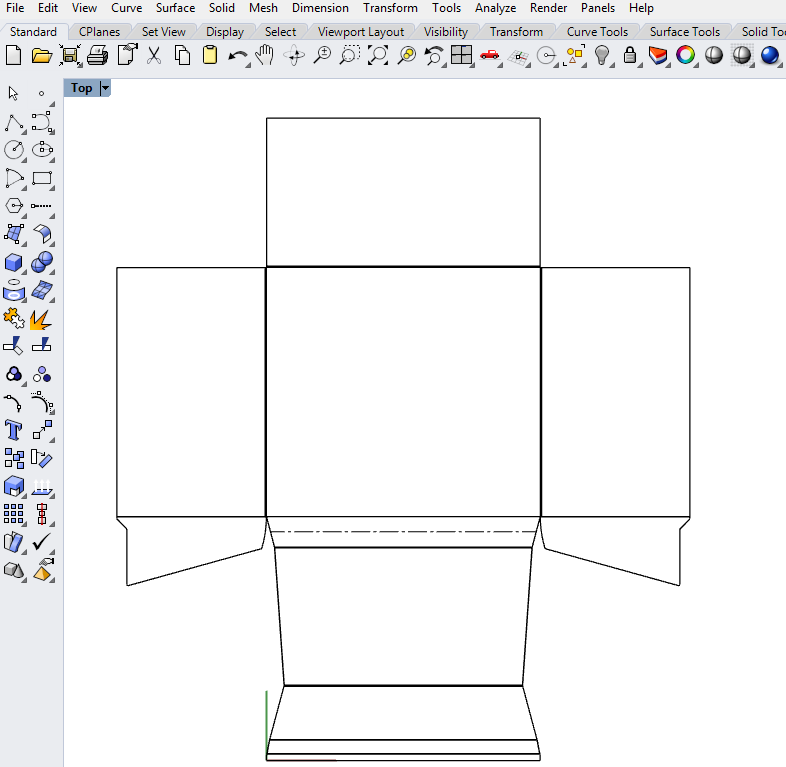Open the Surface menu
This screenshot has height=767, width=786.
click(175, 8)
